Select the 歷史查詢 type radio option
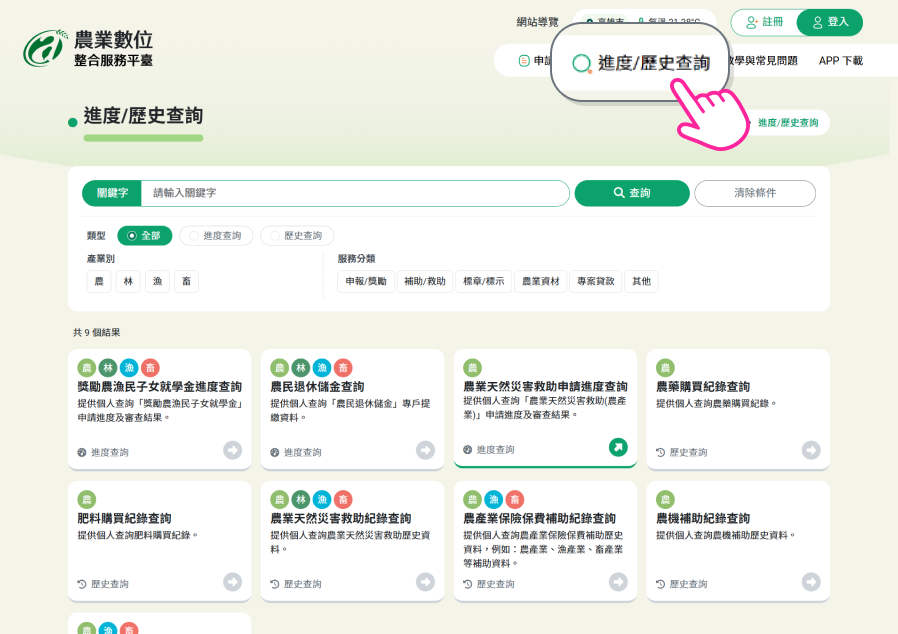Screen dimensions: 898x634 click(298, 236)
